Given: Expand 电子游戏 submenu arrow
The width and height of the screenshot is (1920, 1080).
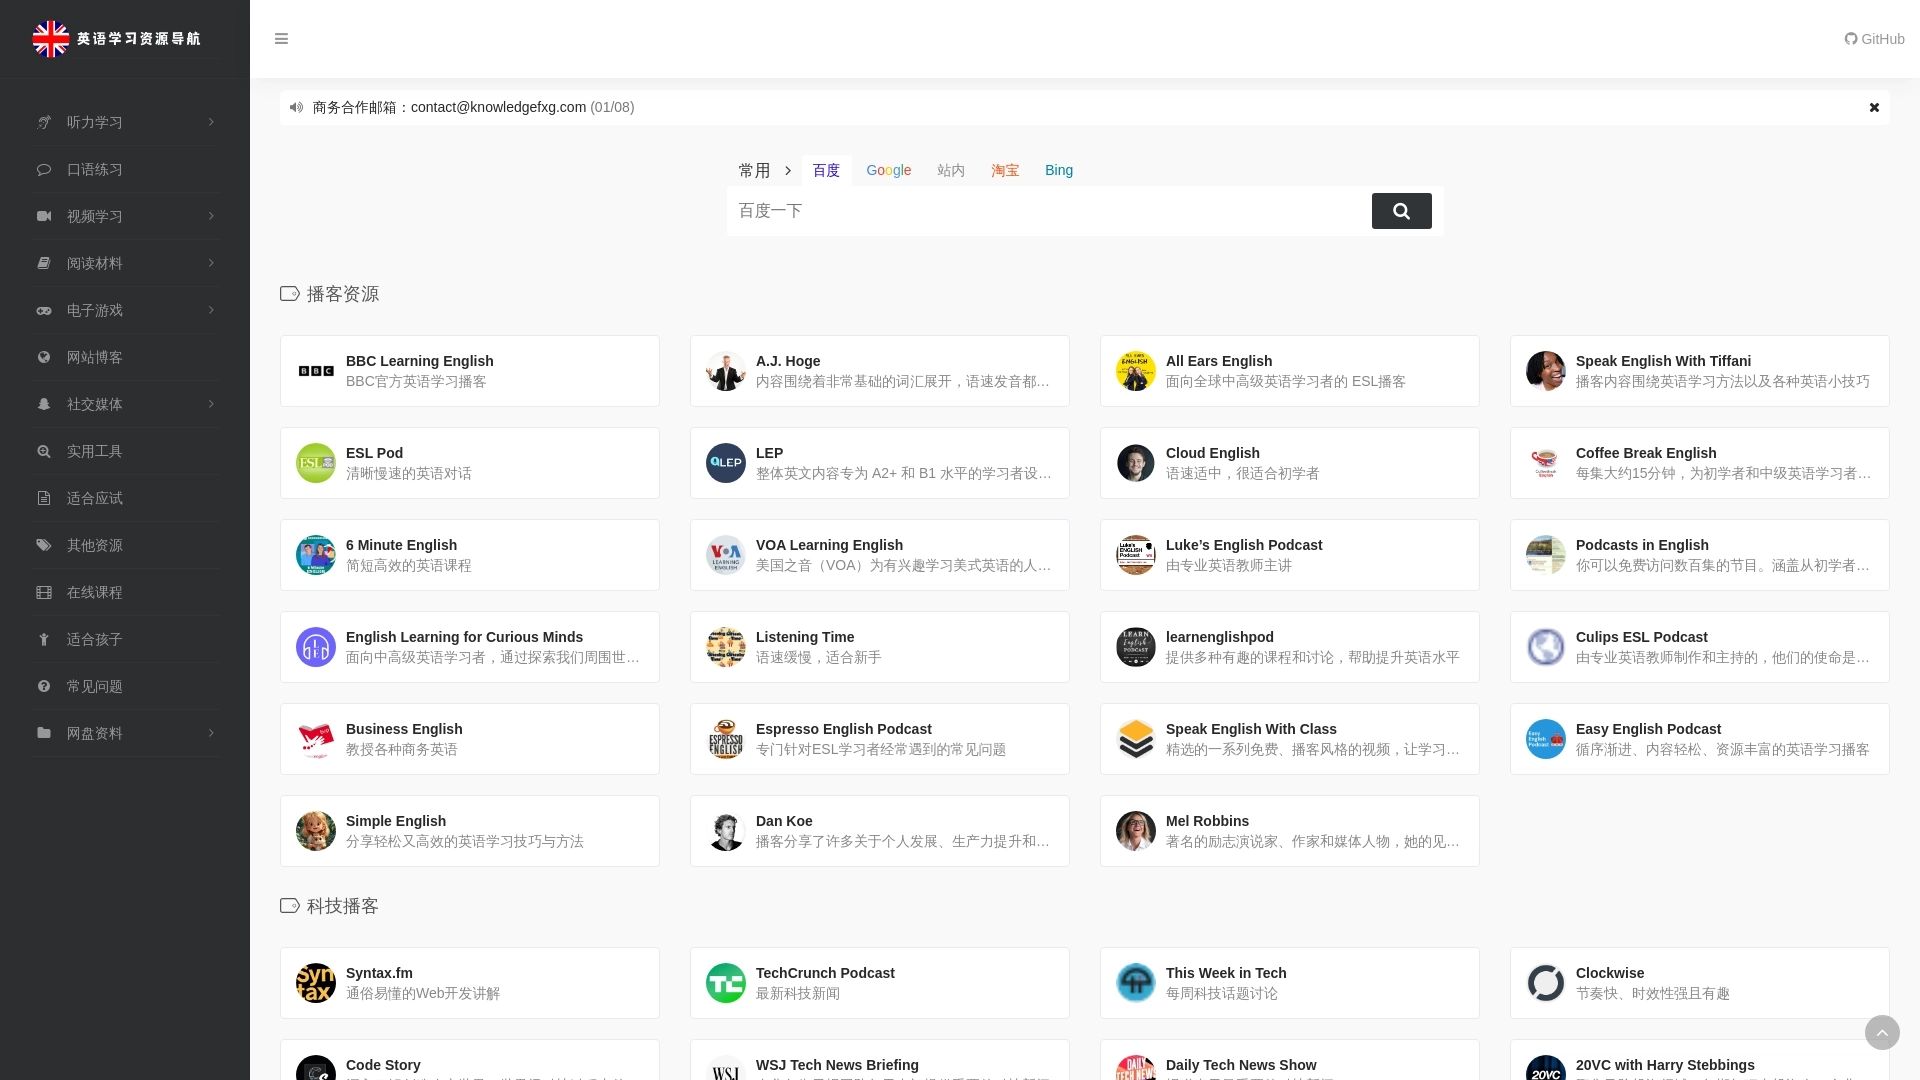Looking at the screenshot, I should pyautogui.click(x=211, y=310).
